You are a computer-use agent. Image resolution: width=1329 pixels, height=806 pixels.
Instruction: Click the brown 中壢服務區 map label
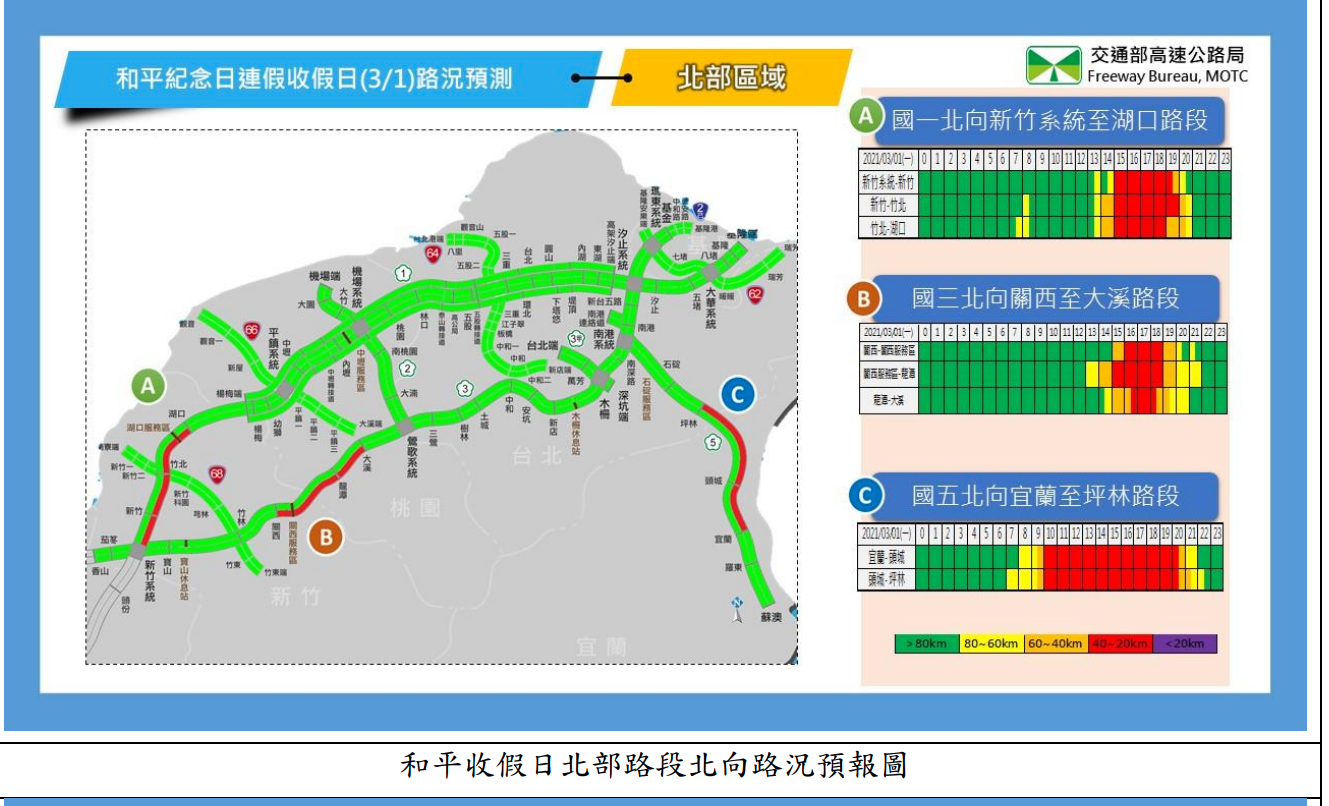coord(361,372)
